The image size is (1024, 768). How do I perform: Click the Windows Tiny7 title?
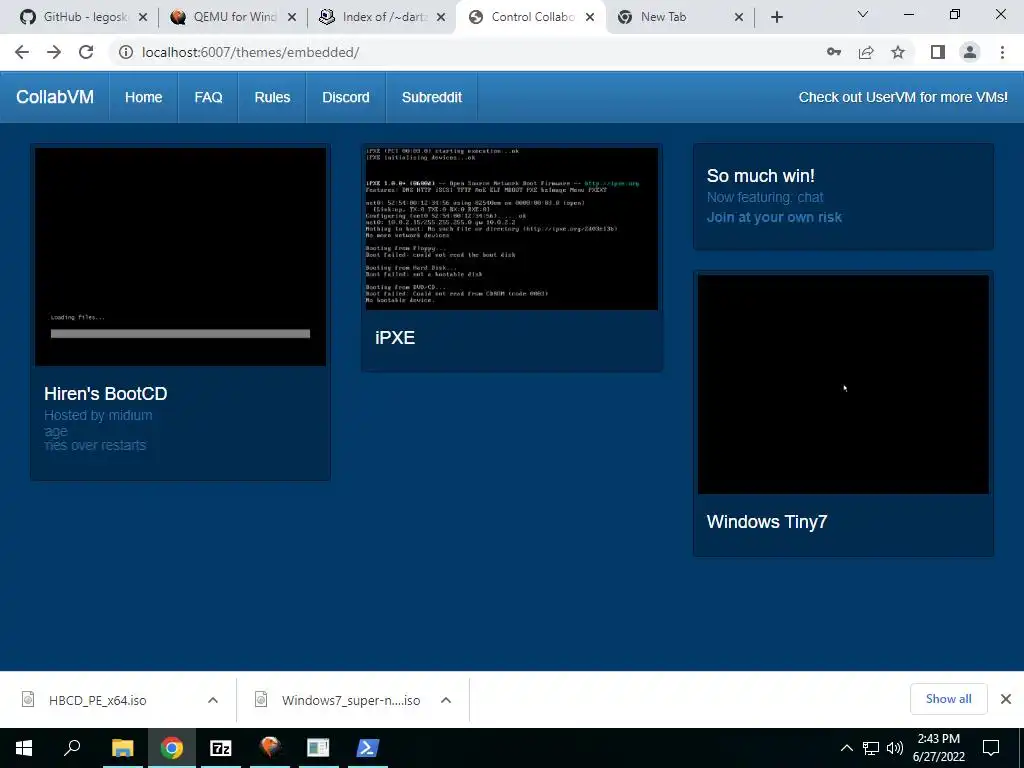(x=767, y=522)
